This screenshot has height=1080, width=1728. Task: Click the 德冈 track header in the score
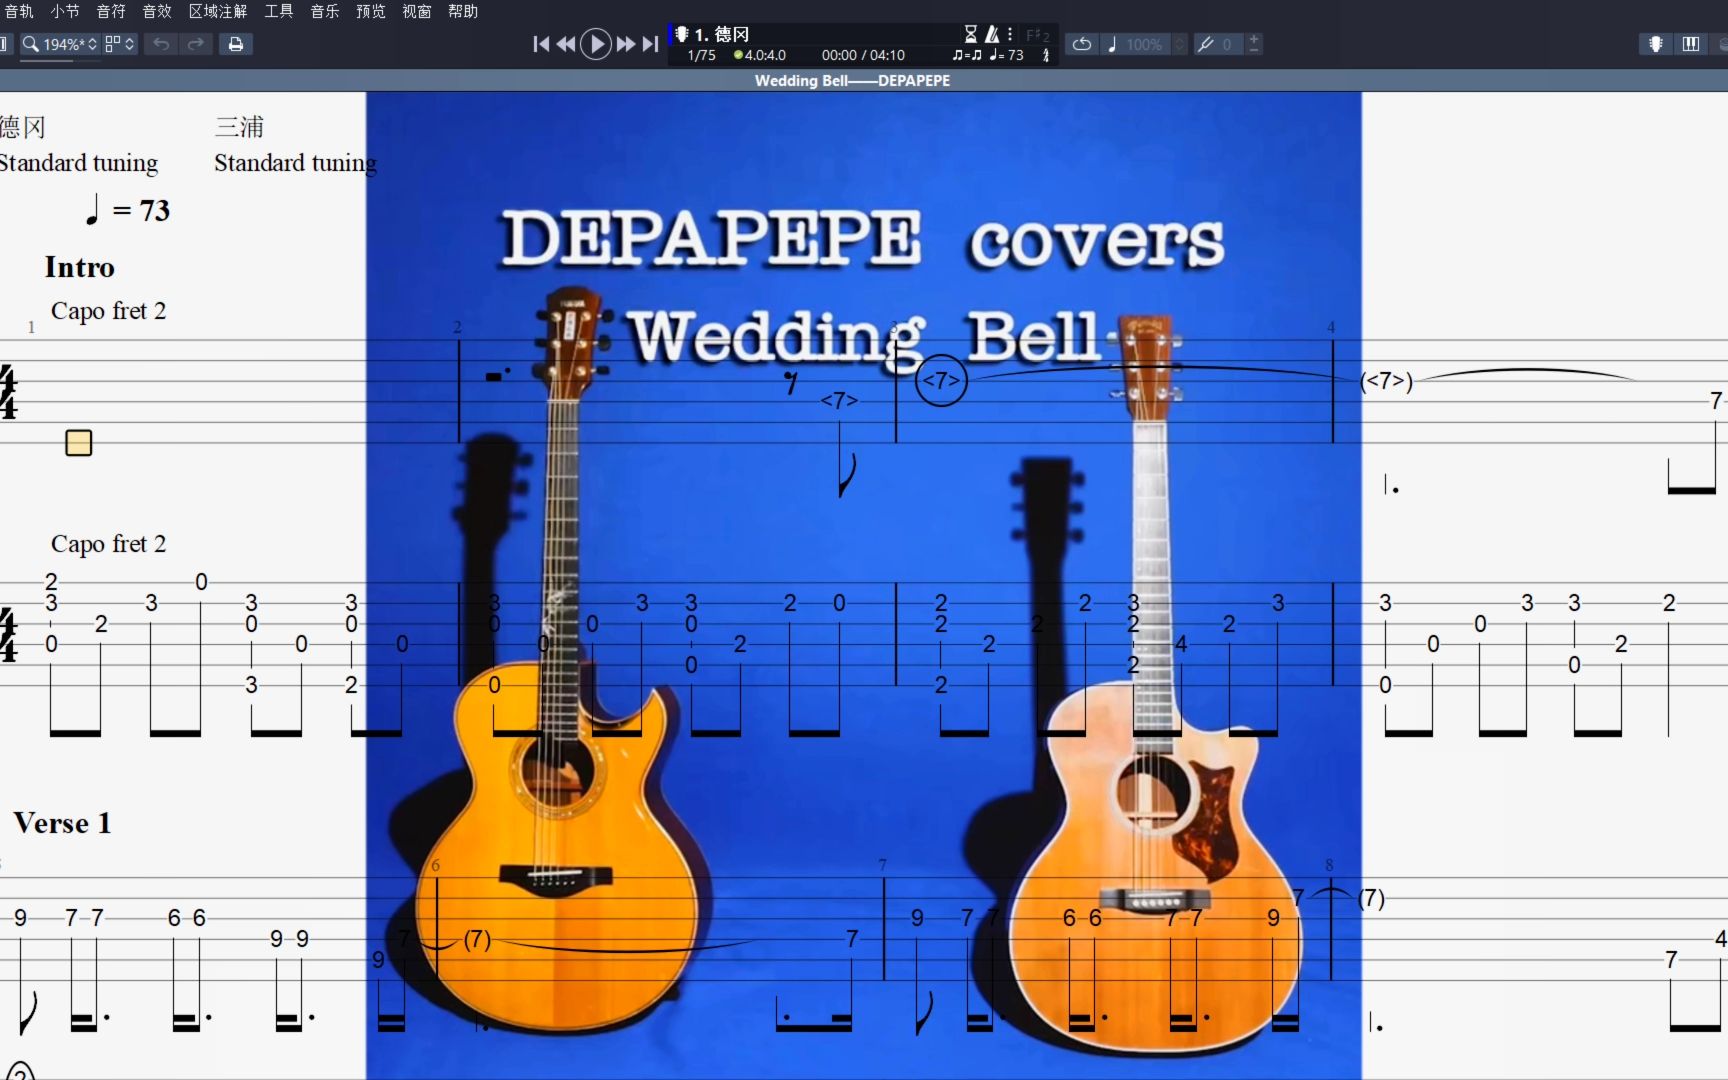coord(22,127)
